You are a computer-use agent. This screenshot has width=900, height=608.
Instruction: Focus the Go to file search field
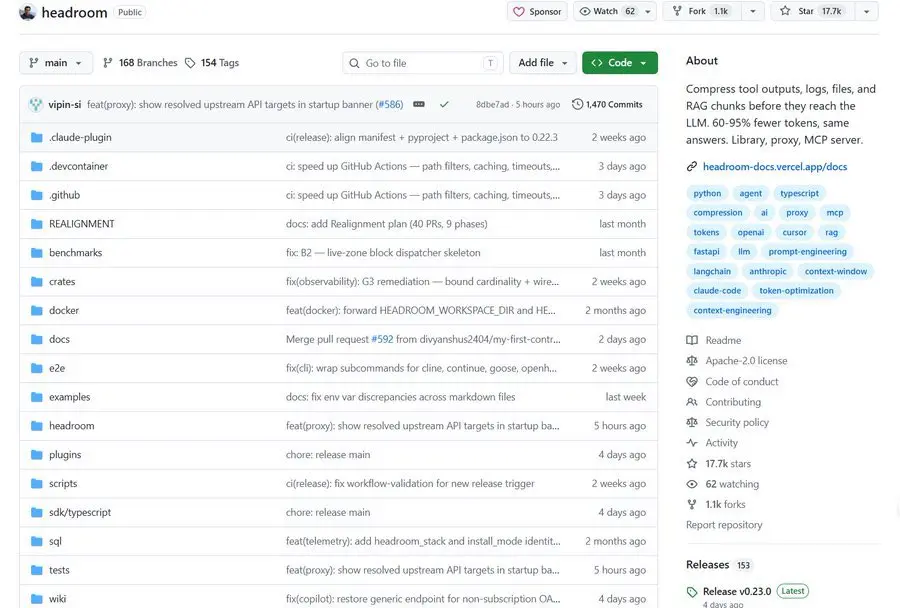[x=422, y=63]
